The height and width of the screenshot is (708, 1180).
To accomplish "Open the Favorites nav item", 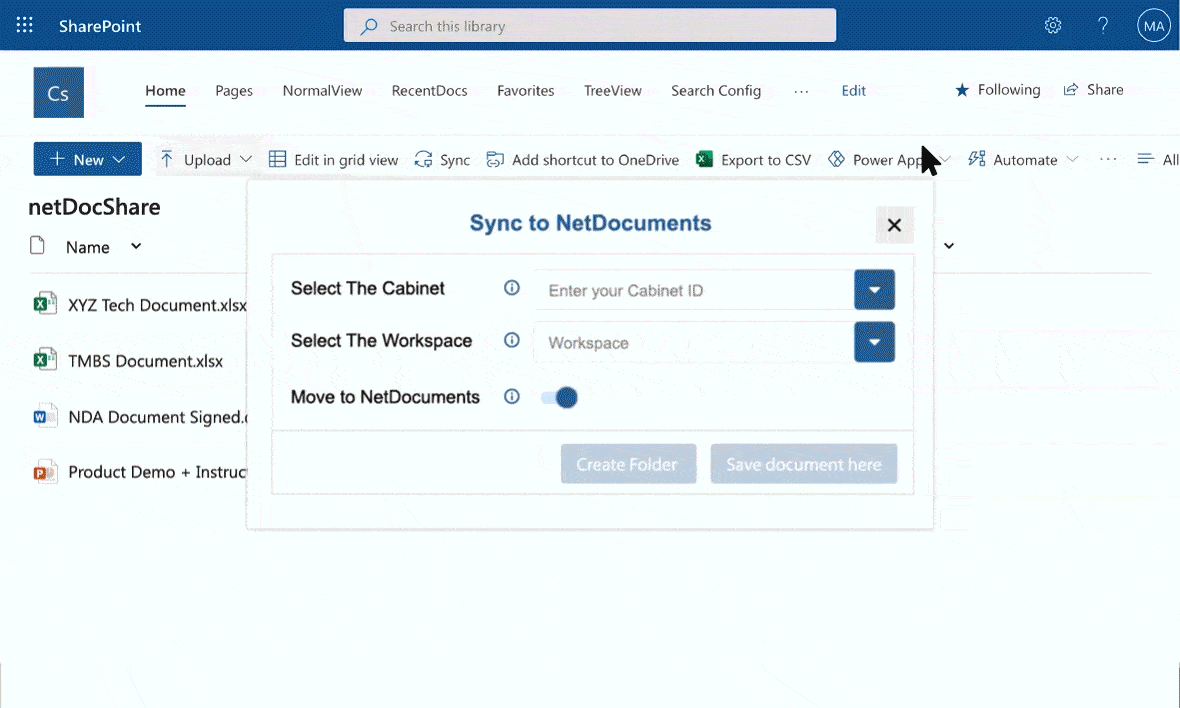I will pos(525,90).
